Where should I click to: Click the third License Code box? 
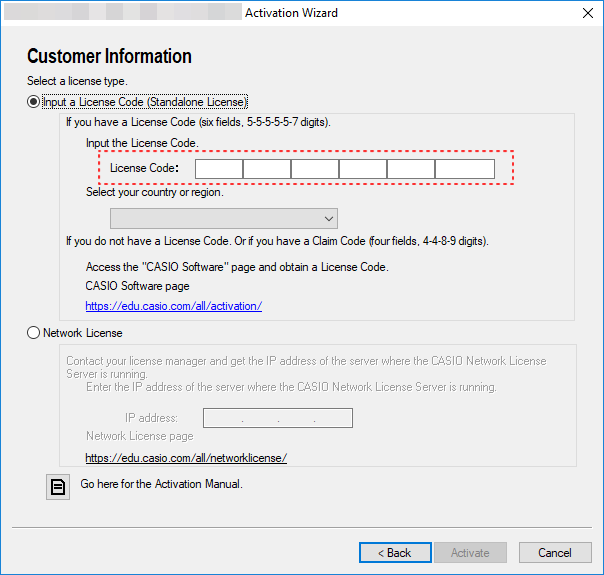click(315, 168)
